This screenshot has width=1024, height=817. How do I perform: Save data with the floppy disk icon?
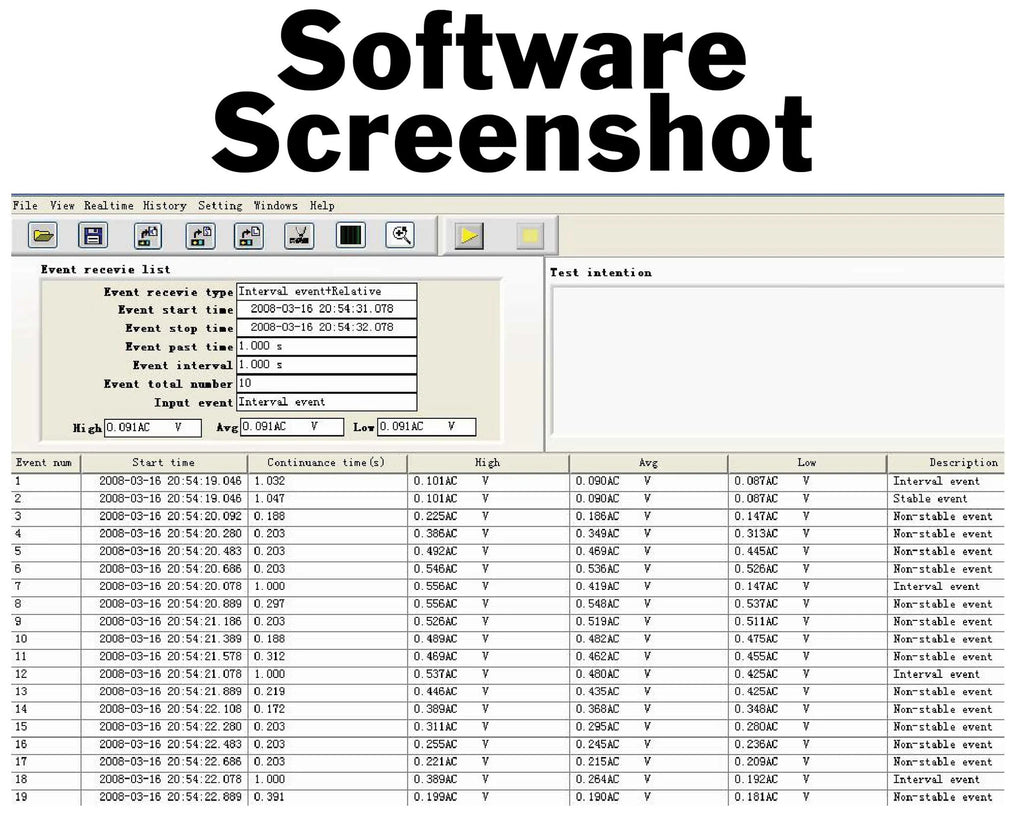click(93, 236)
